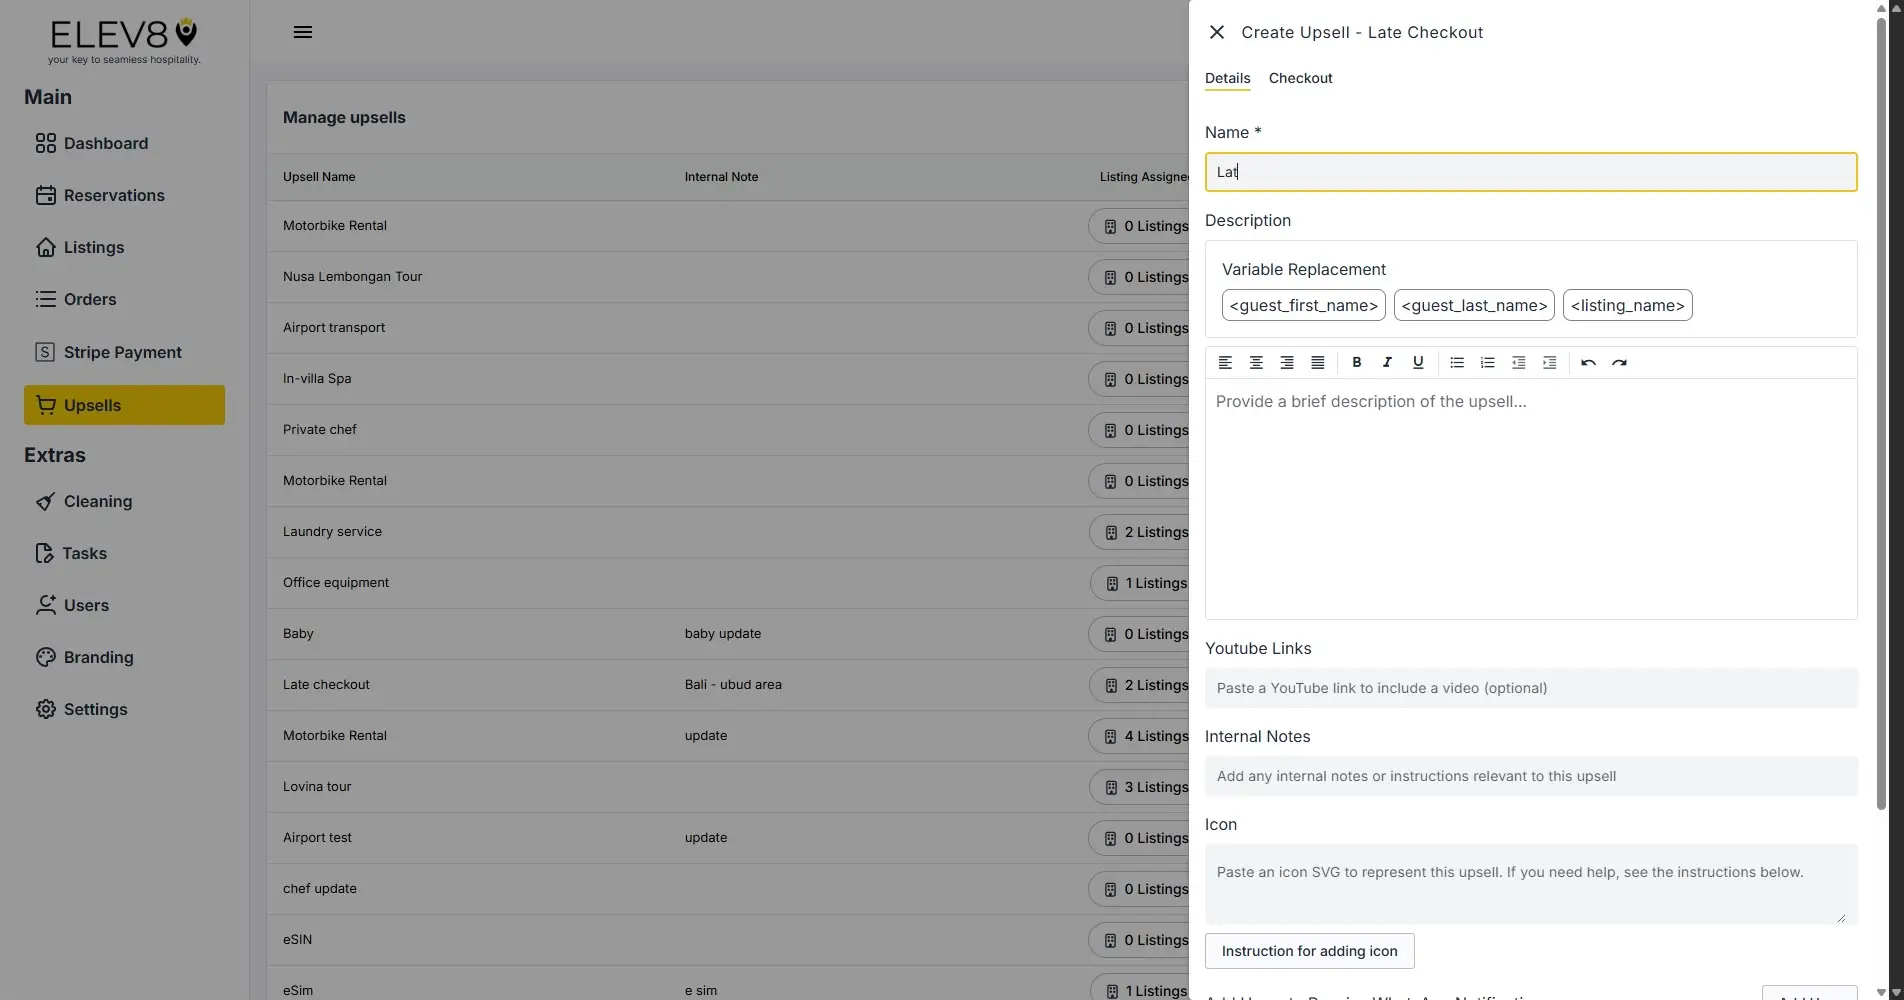Open the Branding page
Viewport: 1904px width, 1000px height.
98,657
